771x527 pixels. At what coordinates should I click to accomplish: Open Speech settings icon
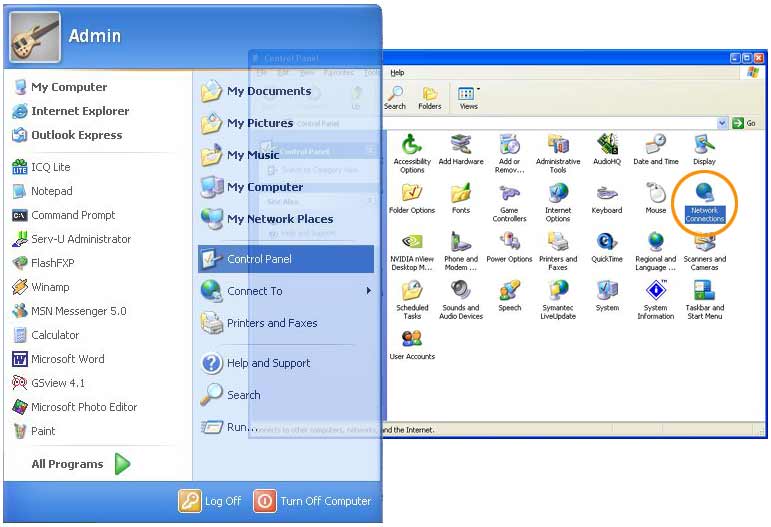pos(509,295)
